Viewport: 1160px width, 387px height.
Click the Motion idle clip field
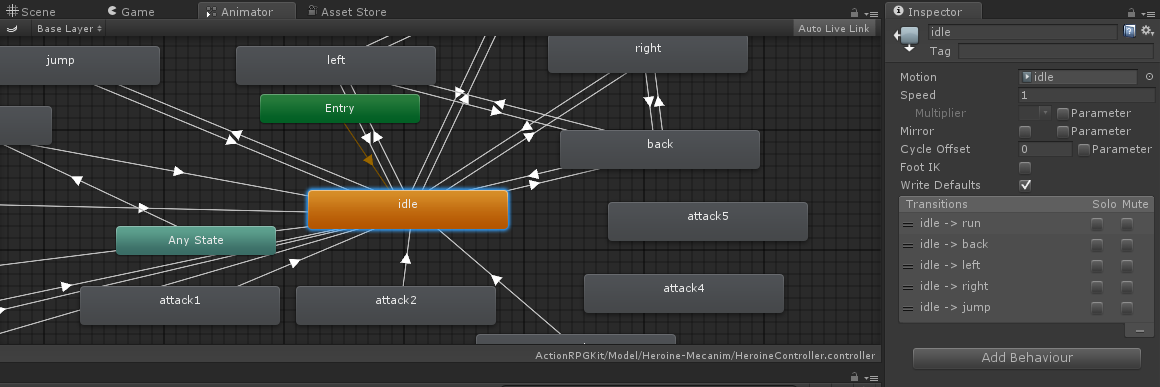point(1078,77)
